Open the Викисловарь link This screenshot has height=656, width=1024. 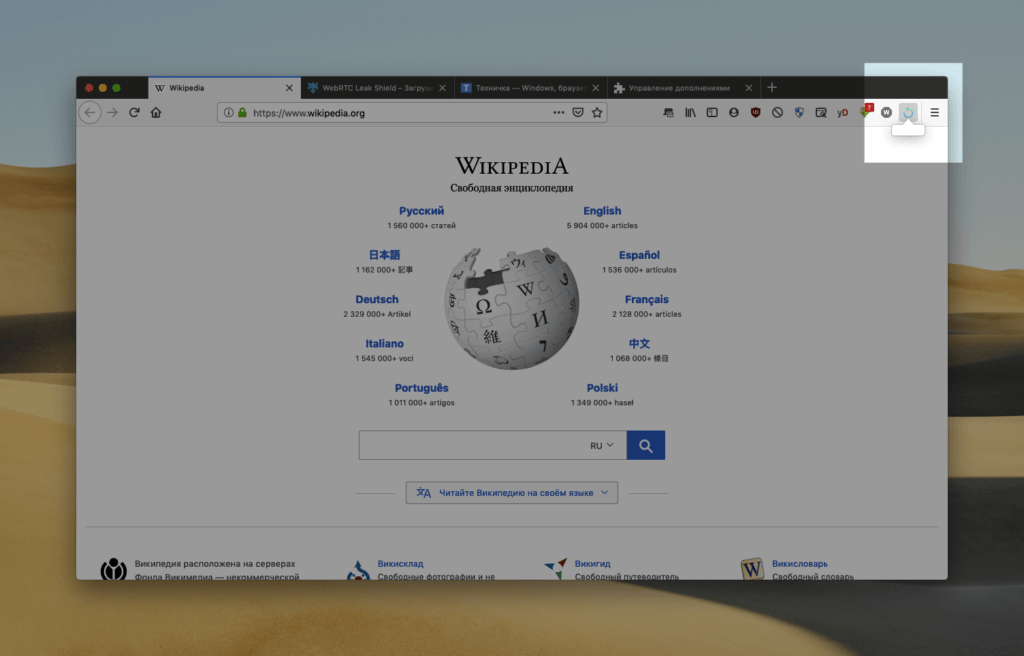coord(799,563)
